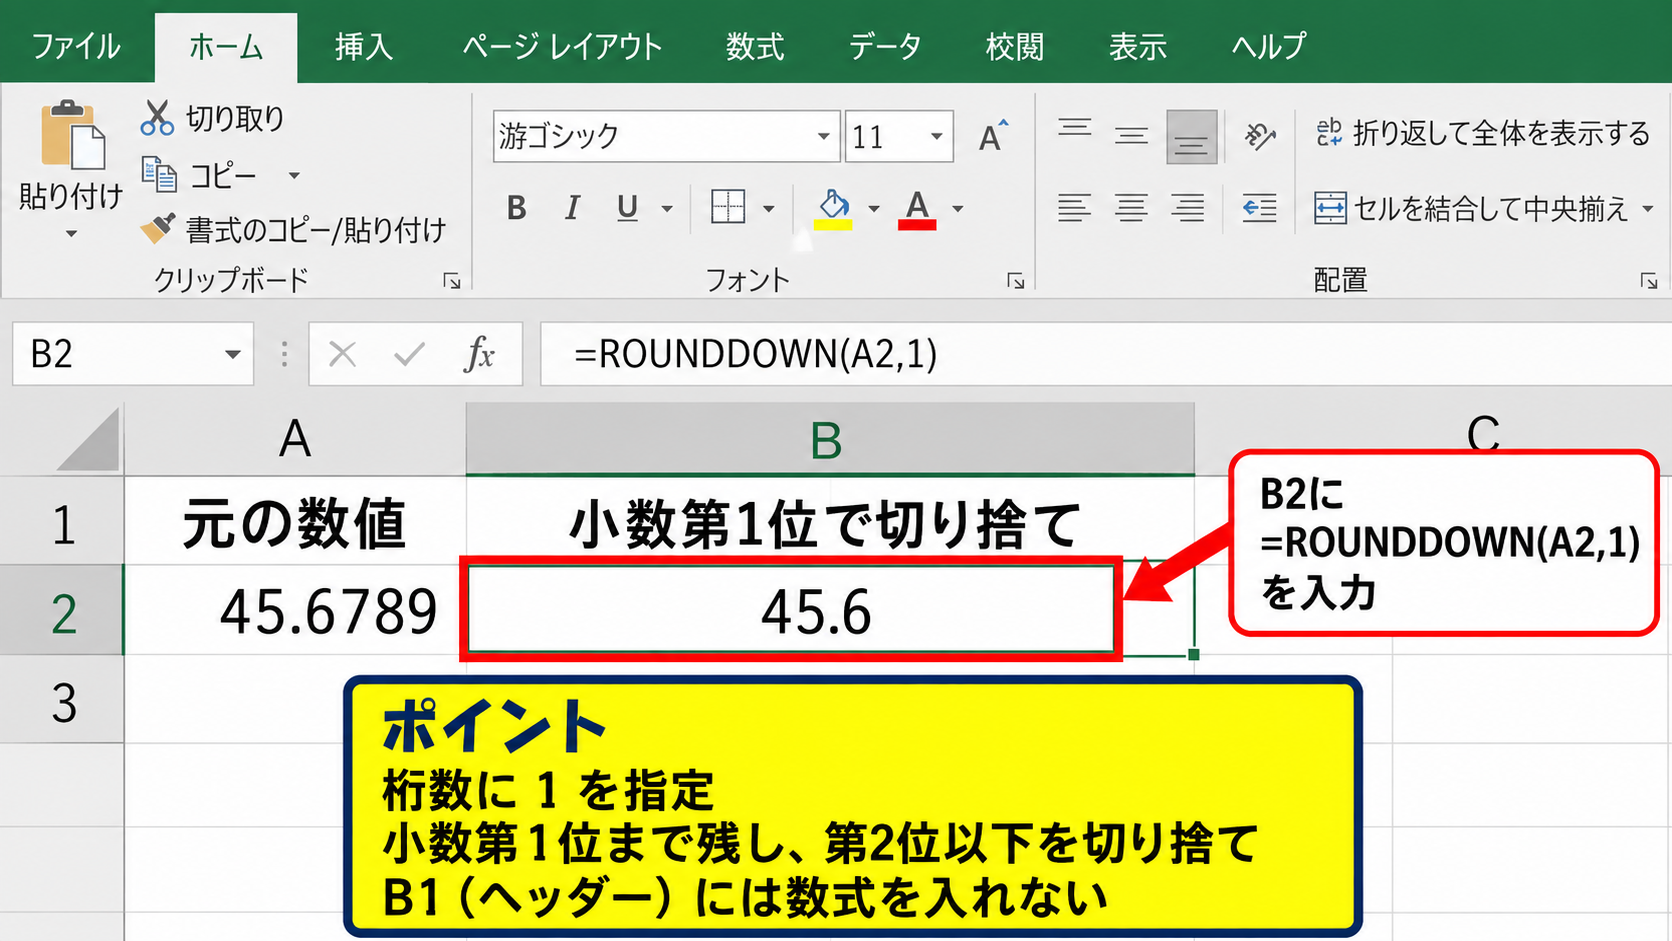Toggle align left button
This screenshot has width=1672, height=941.
pyautogui.click(x=1074, y=208)
